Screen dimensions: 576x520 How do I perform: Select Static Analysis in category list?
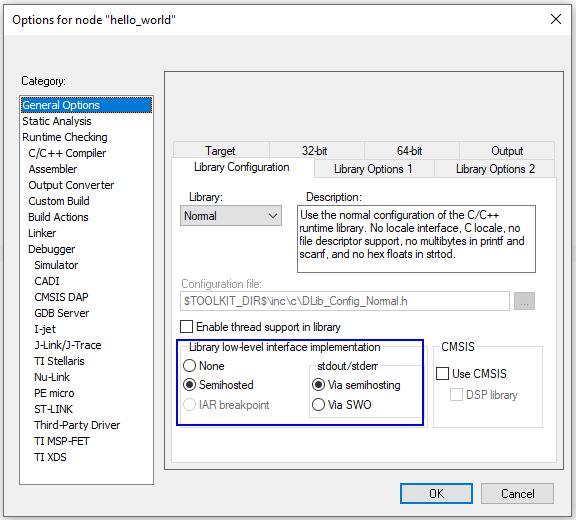click(57, 121)
